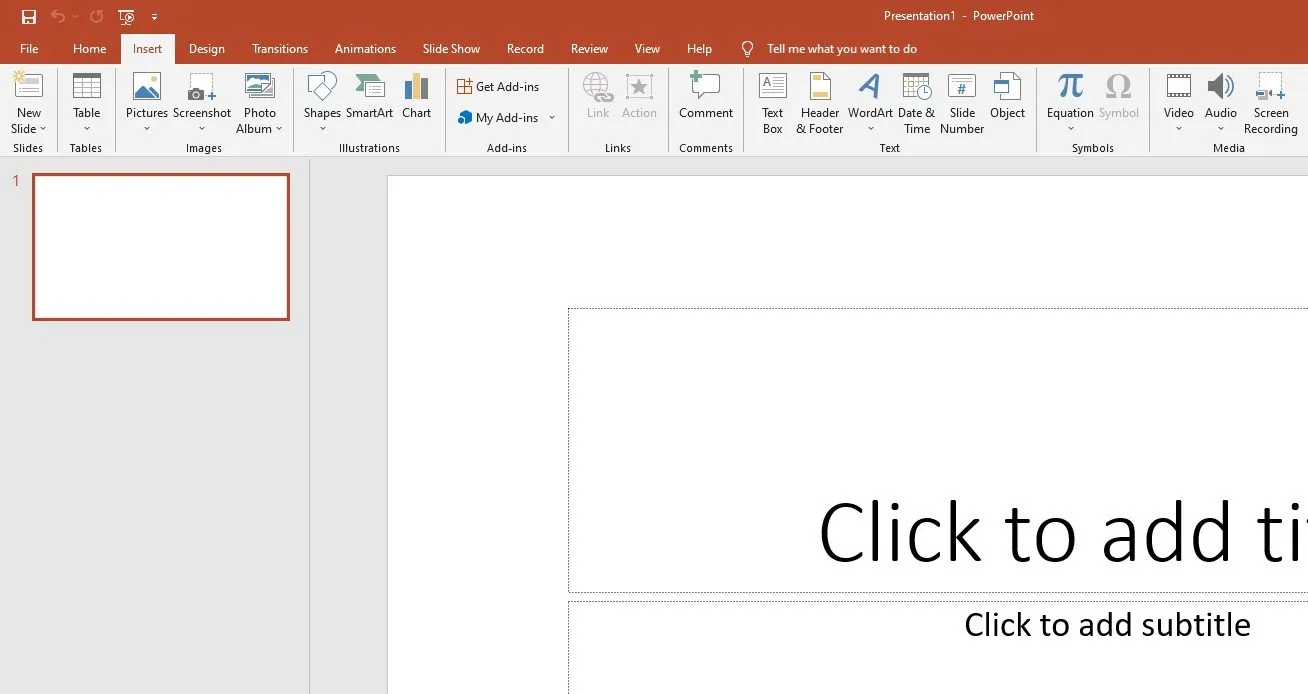Select the slide 1 thumbnail
This screenshot has width=1308, height=694.
161,247
